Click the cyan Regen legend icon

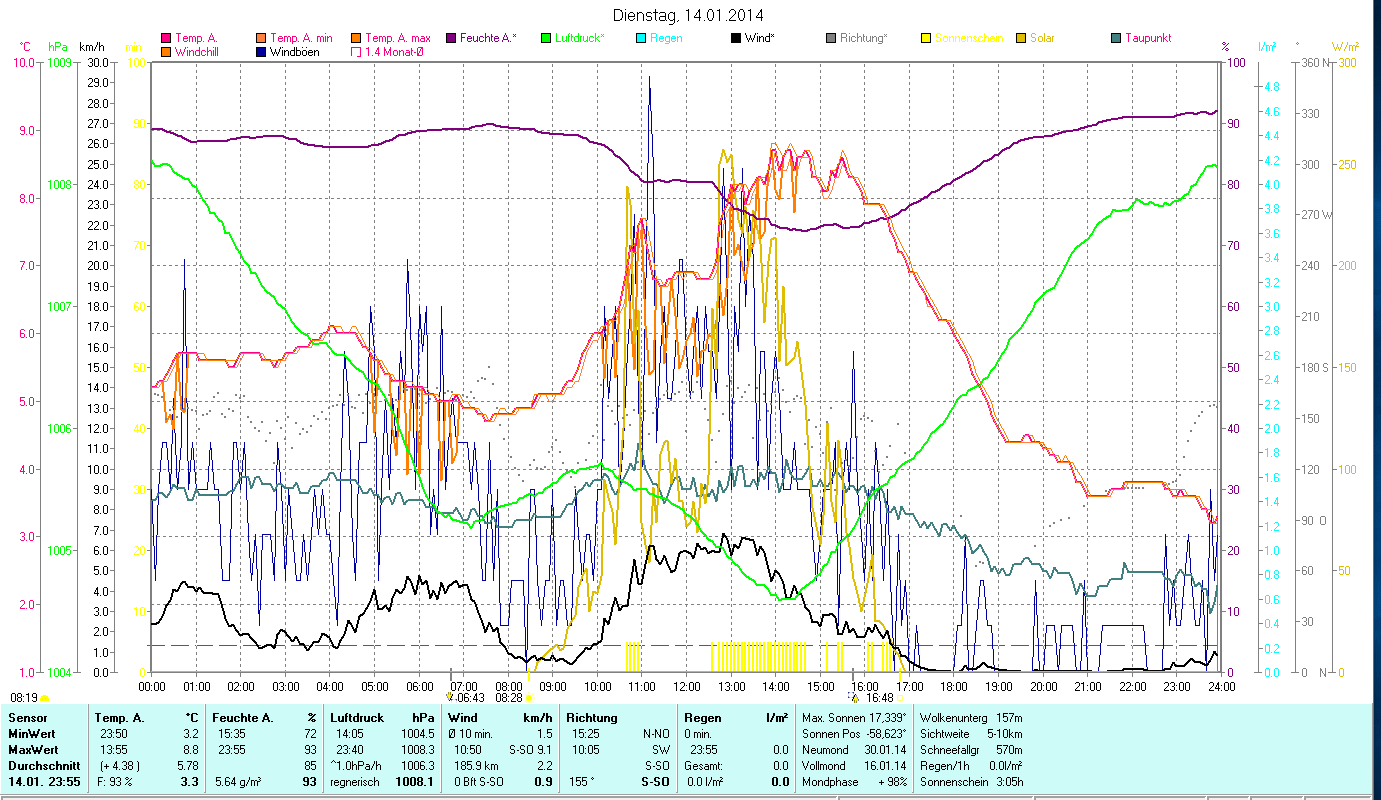pyautogui.click(x=641, y=39)
